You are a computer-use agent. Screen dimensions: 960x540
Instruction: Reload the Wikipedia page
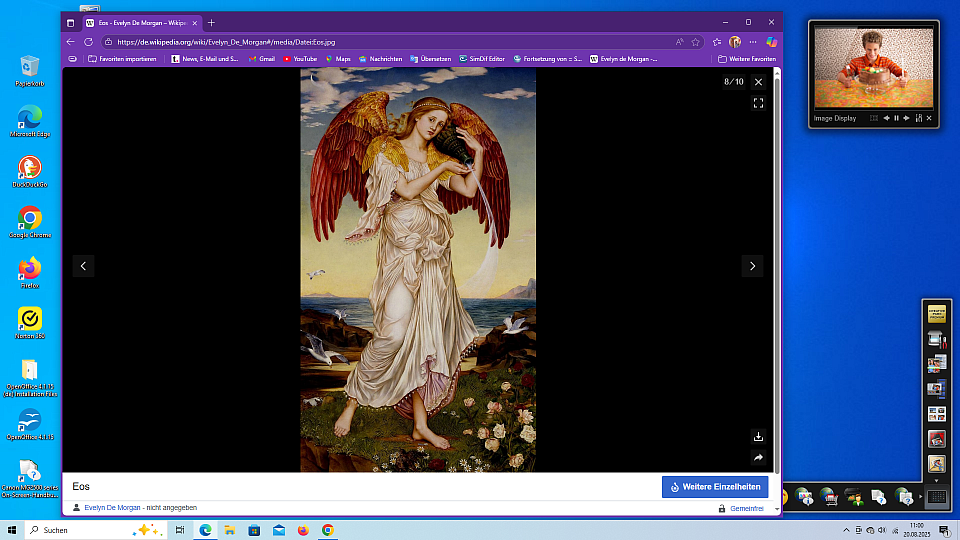point(88,42)
